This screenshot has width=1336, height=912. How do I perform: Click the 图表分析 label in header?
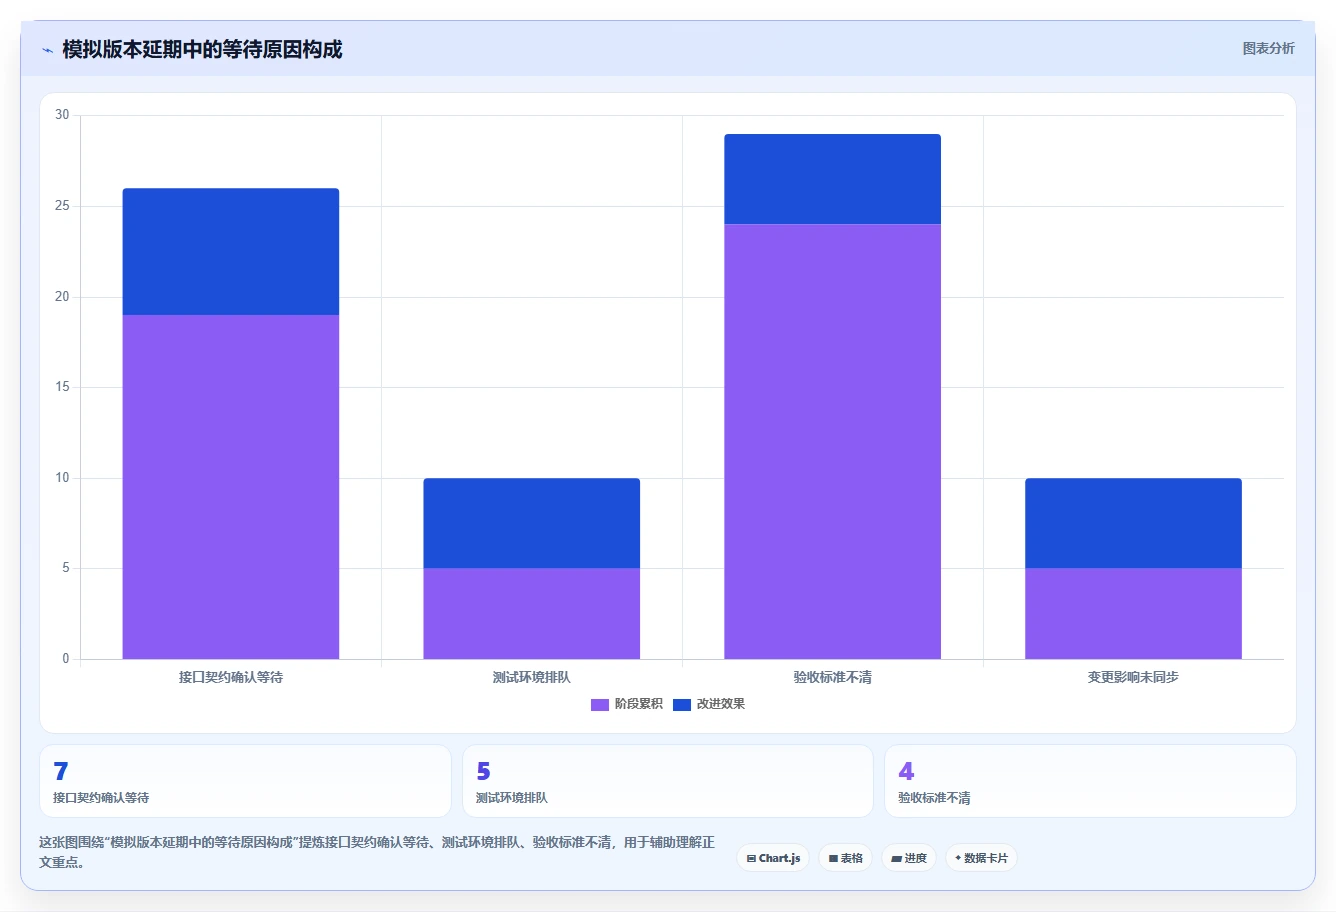pyautogui.click(x=1268, y=48)
